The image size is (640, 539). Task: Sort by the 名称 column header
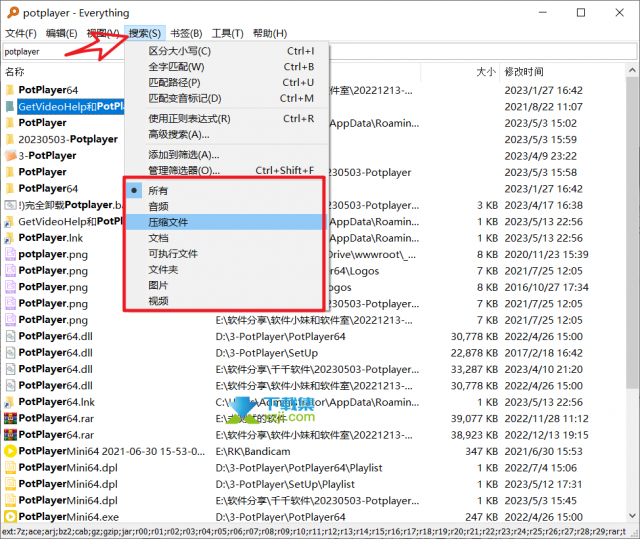[x=15, y=72]
